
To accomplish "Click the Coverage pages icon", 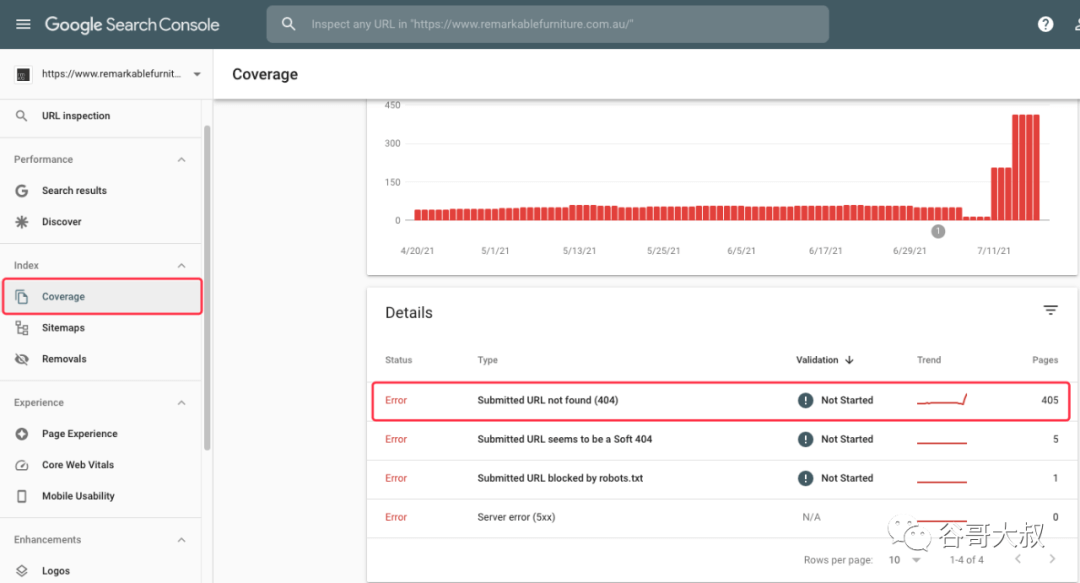I will click(22, 297).
